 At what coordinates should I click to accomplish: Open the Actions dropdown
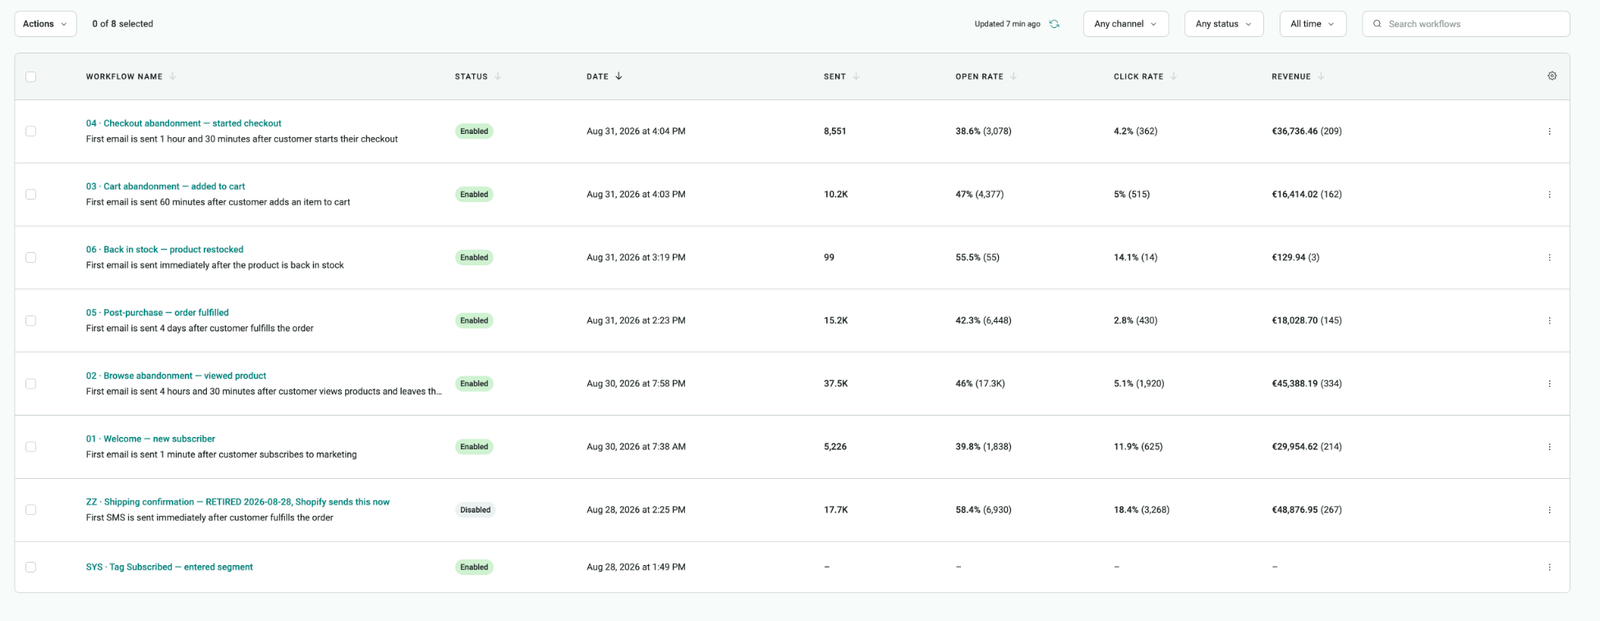point(45,24)
